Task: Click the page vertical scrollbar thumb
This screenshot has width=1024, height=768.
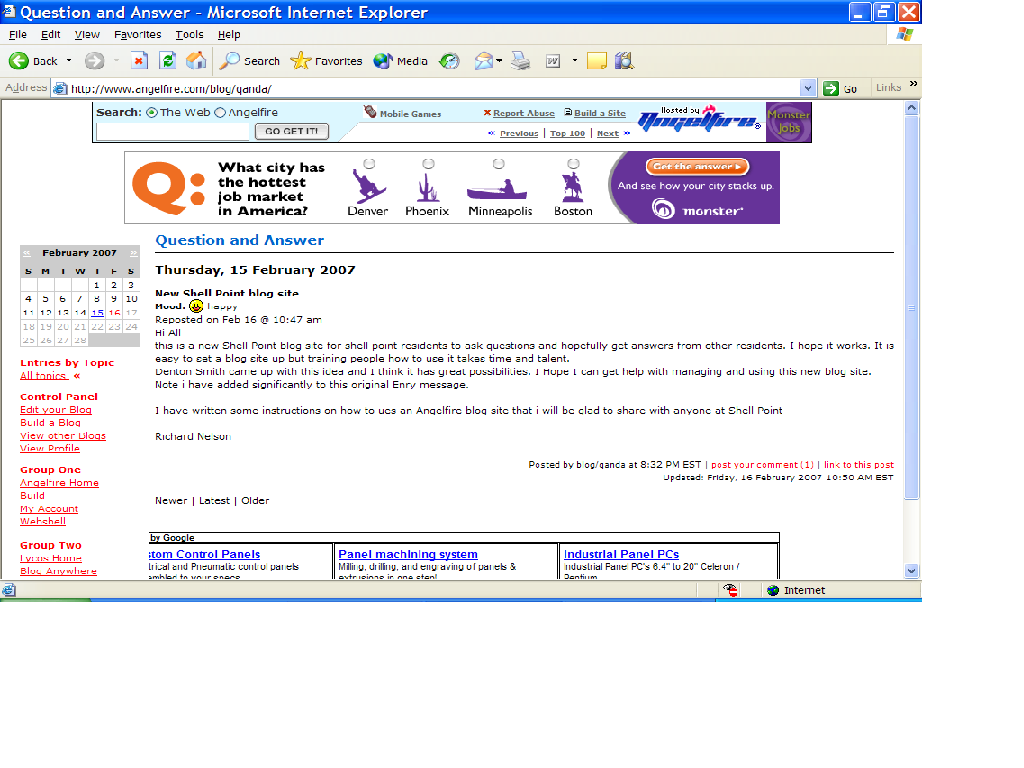Action: click(912, 308)
